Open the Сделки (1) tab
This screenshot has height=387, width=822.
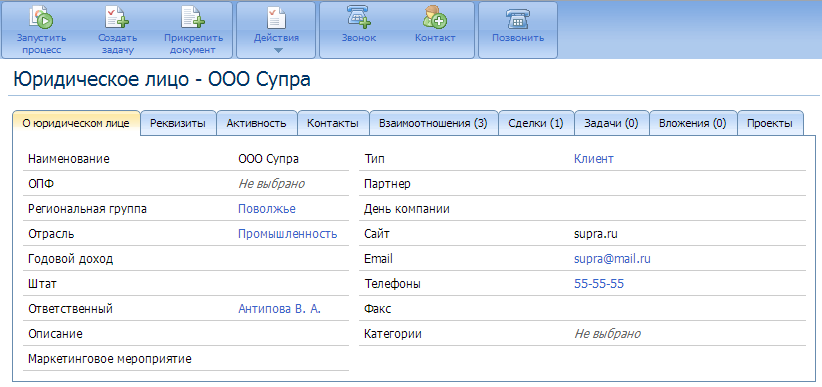(x=536, y=124)
